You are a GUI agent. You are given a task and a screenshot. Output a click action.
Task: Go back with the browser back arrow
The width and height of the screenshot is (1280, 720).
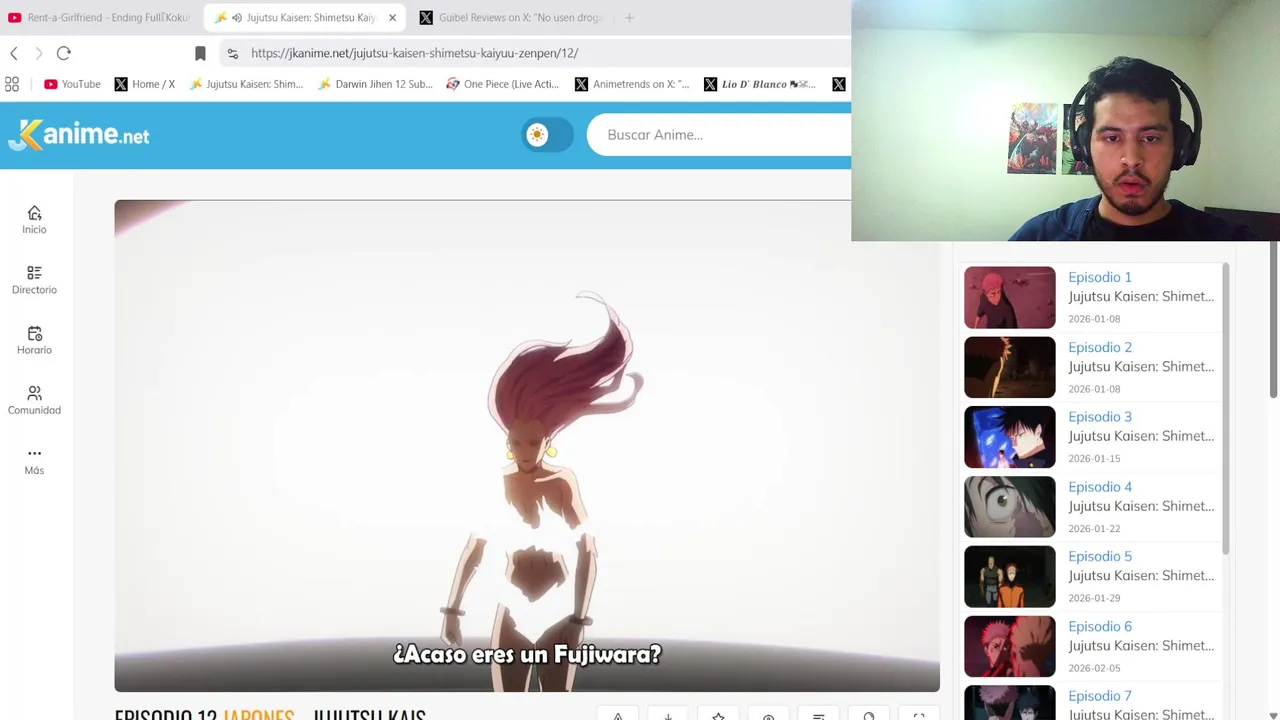point(14,53)
